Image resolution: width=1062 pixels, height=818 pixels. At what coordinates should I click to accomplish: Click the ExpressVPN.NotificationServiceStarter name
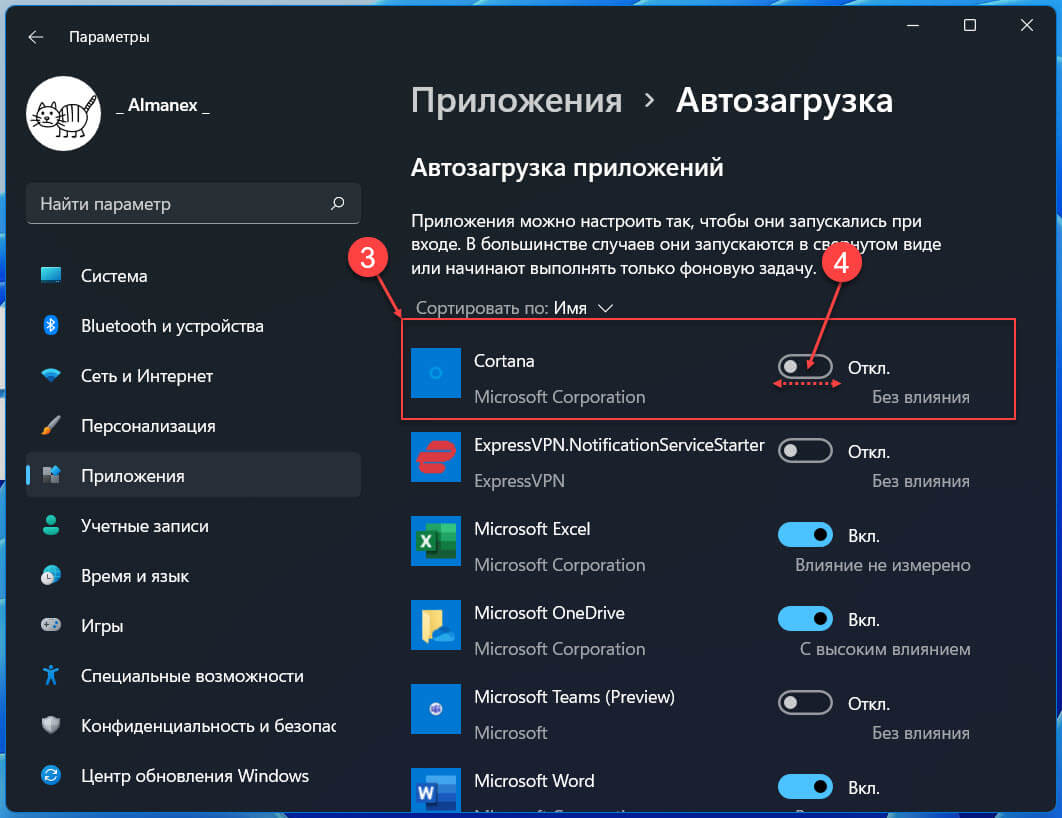pos(619,445)
